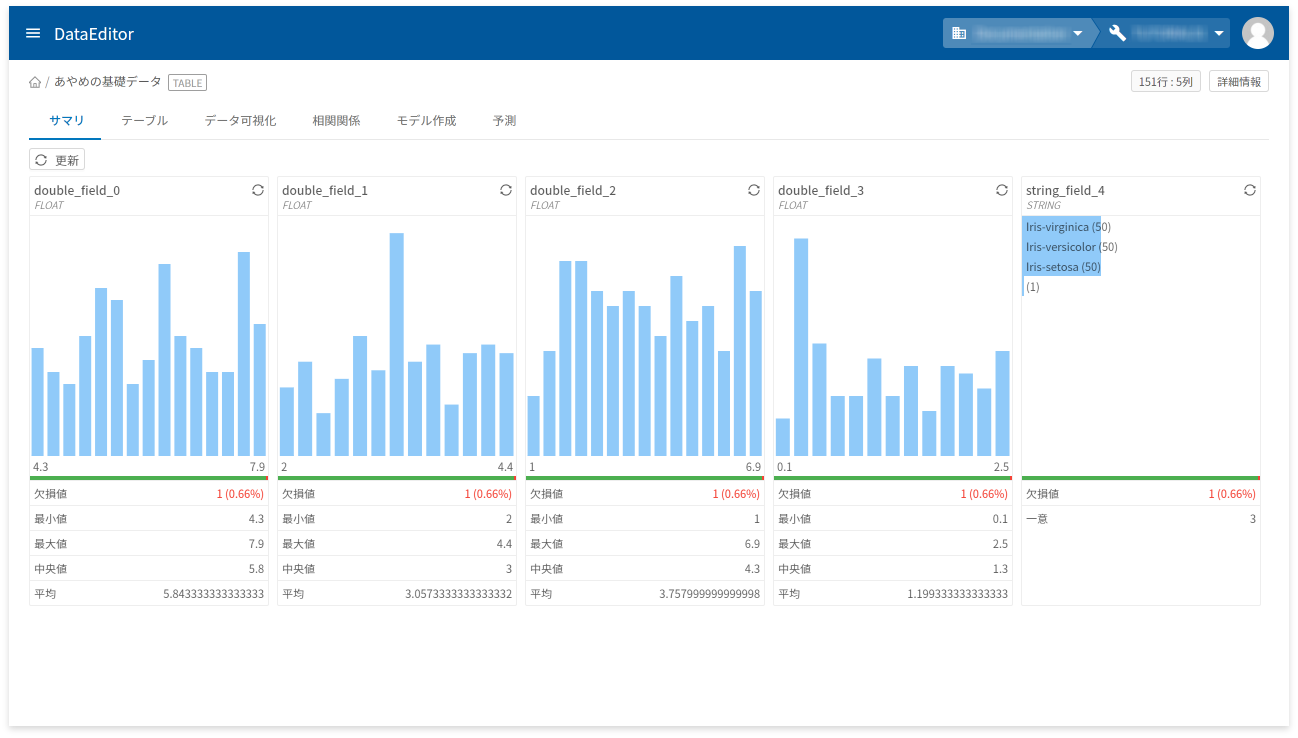Expand the organization selector dropdown arrow
The width and height of the screenshot is (1298, 738).
[1077, 33]
